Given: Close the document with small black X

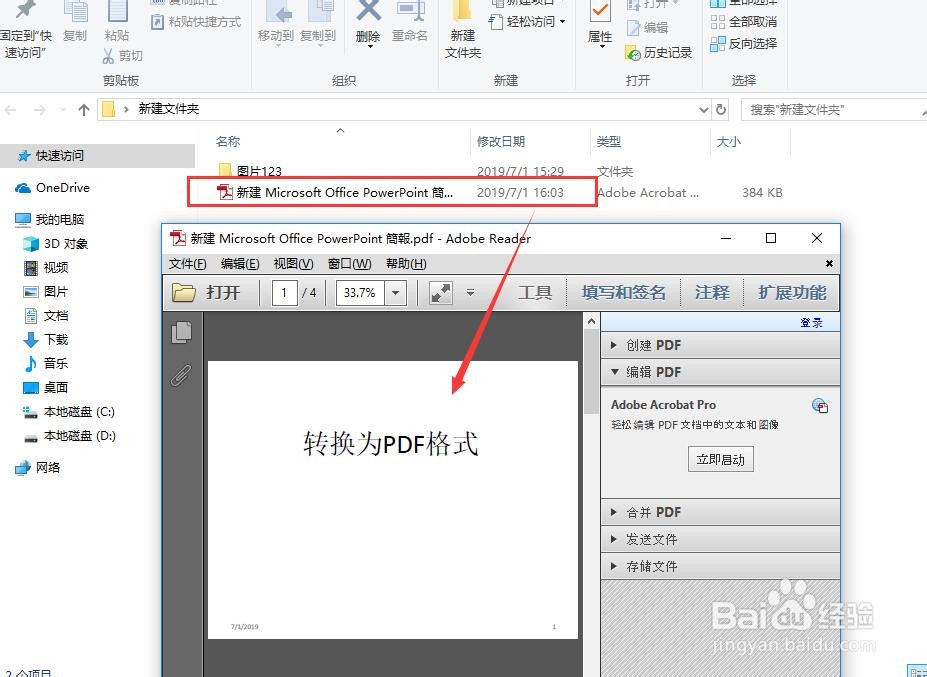Looking at the screenshot, I should (829, 264).
